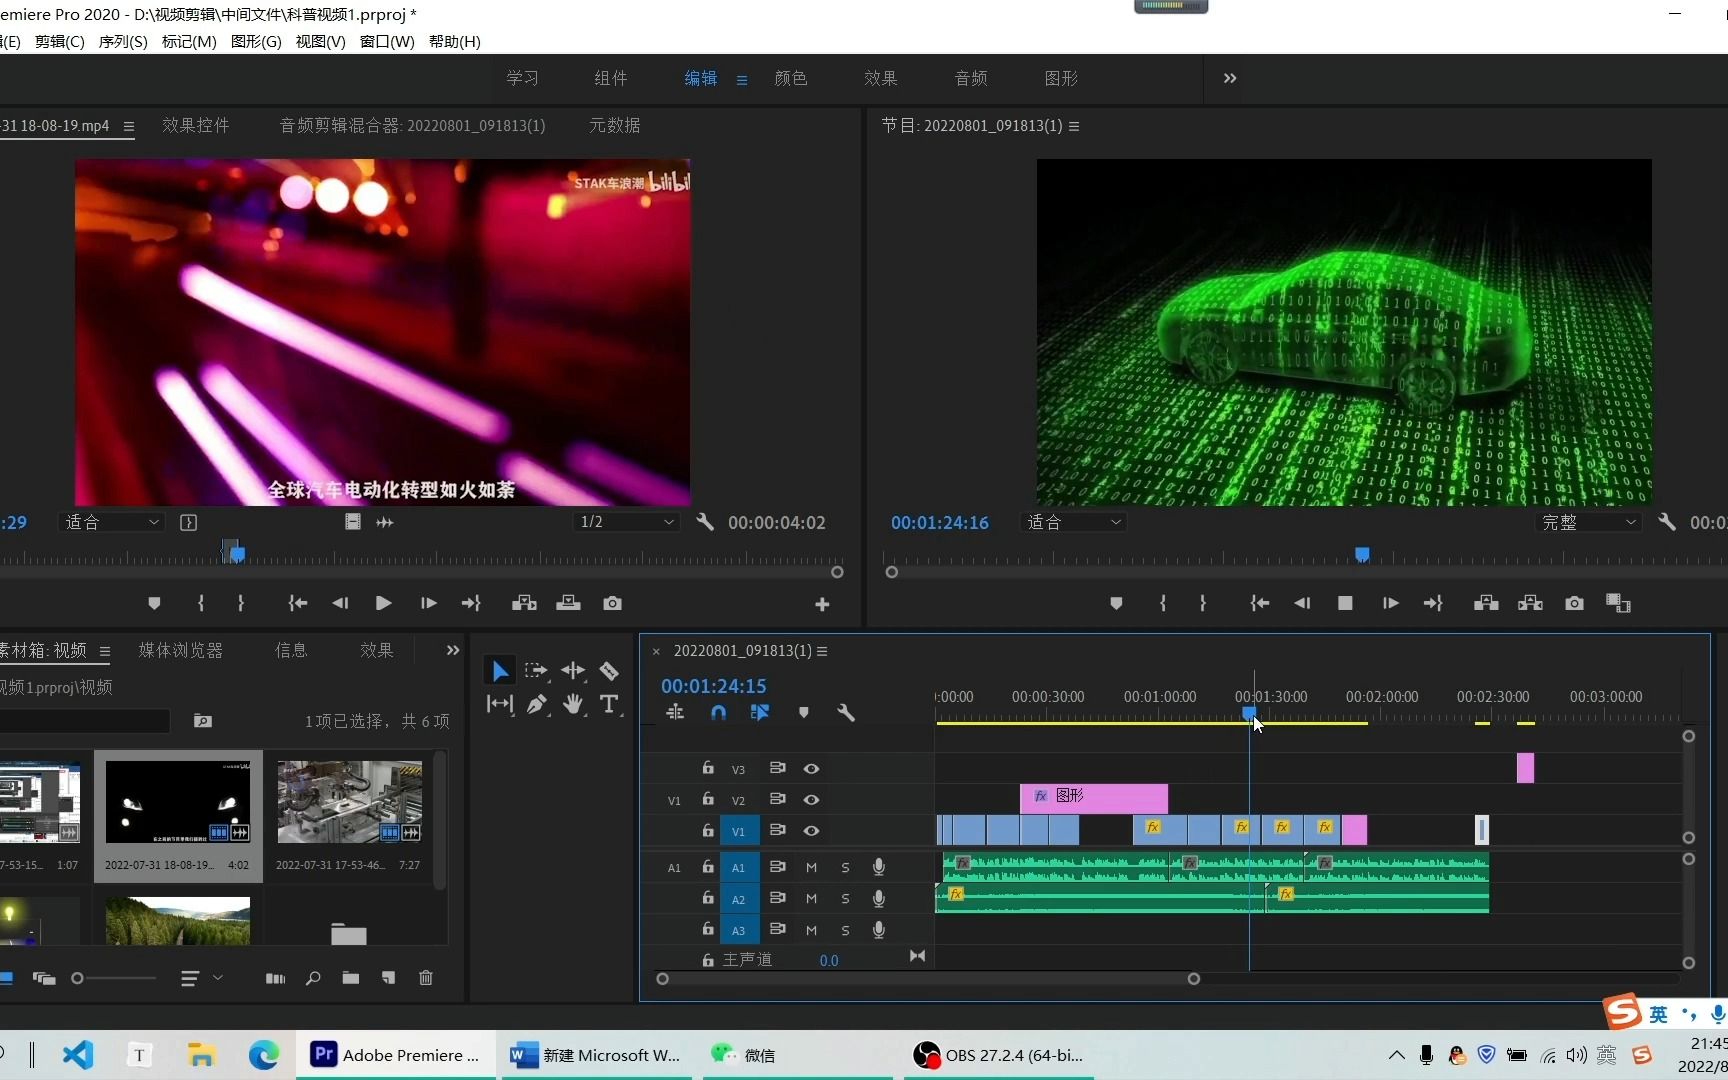Viewport: 1728px width, 1080px height.
Task: Select the Slip tool
Action: coord(500,704)
